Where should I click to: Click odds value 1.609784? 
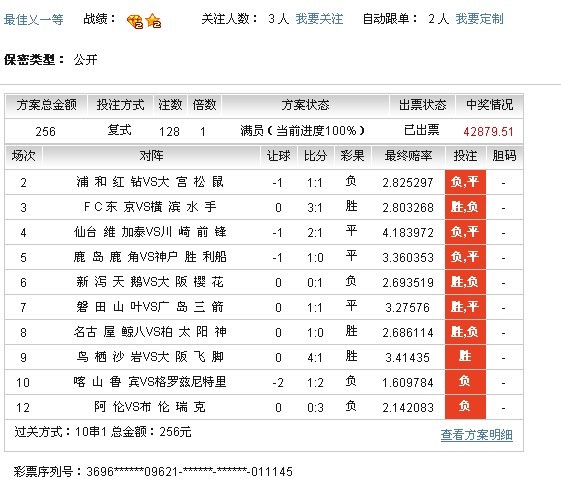point(408,383)
